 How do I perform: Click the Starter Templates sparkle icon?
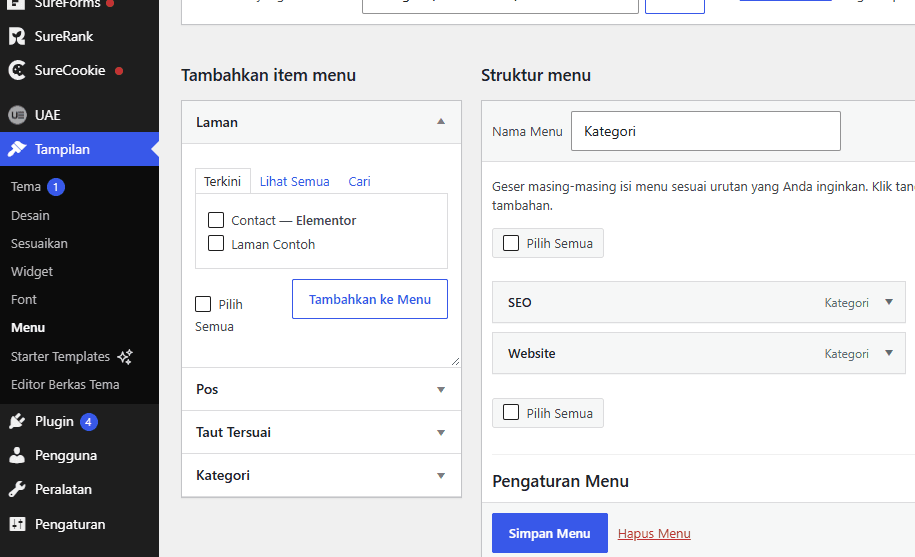coord(125,356)
